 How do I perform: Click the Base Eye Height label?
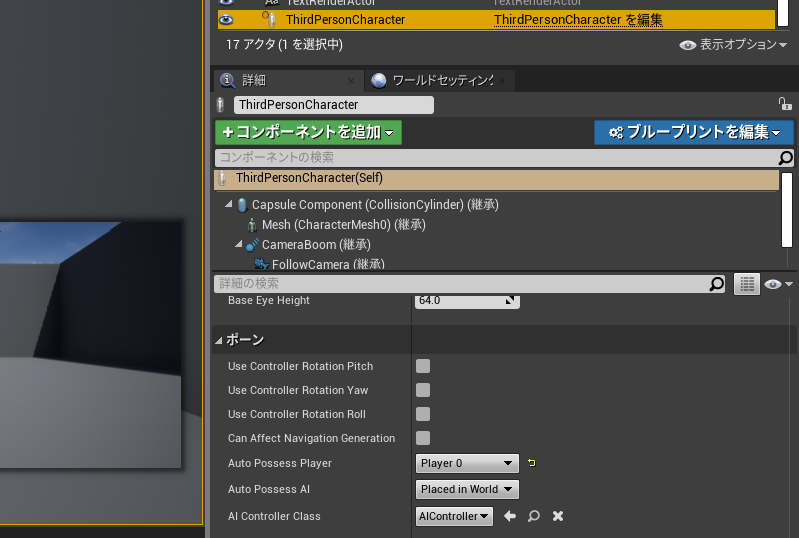pyautogui.click(x=269, y=301)
